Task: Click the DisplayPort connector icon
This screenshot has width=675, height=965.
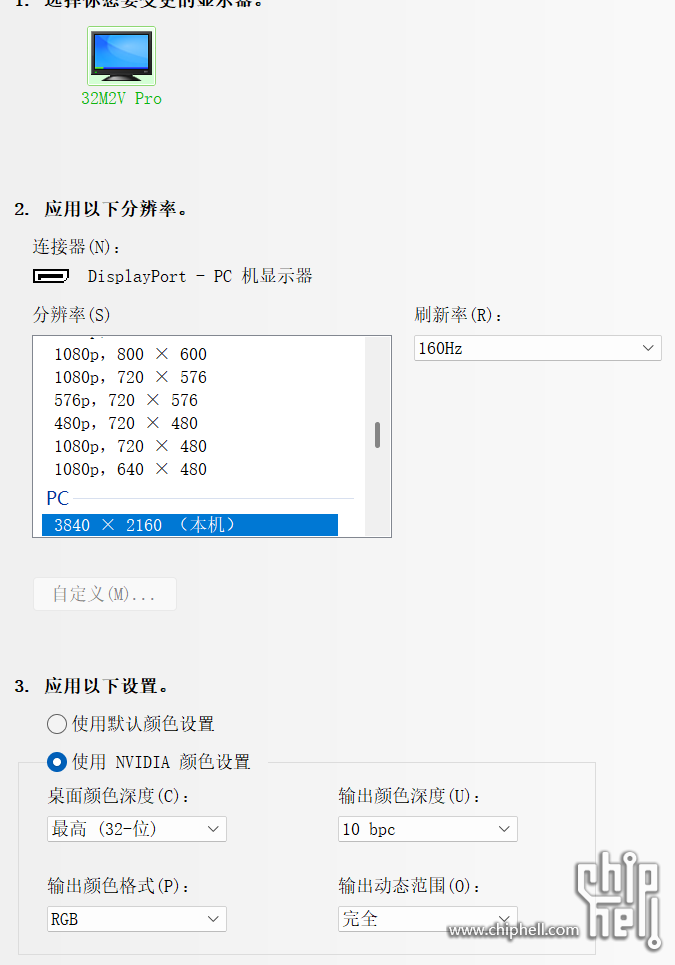Action: 51,276
